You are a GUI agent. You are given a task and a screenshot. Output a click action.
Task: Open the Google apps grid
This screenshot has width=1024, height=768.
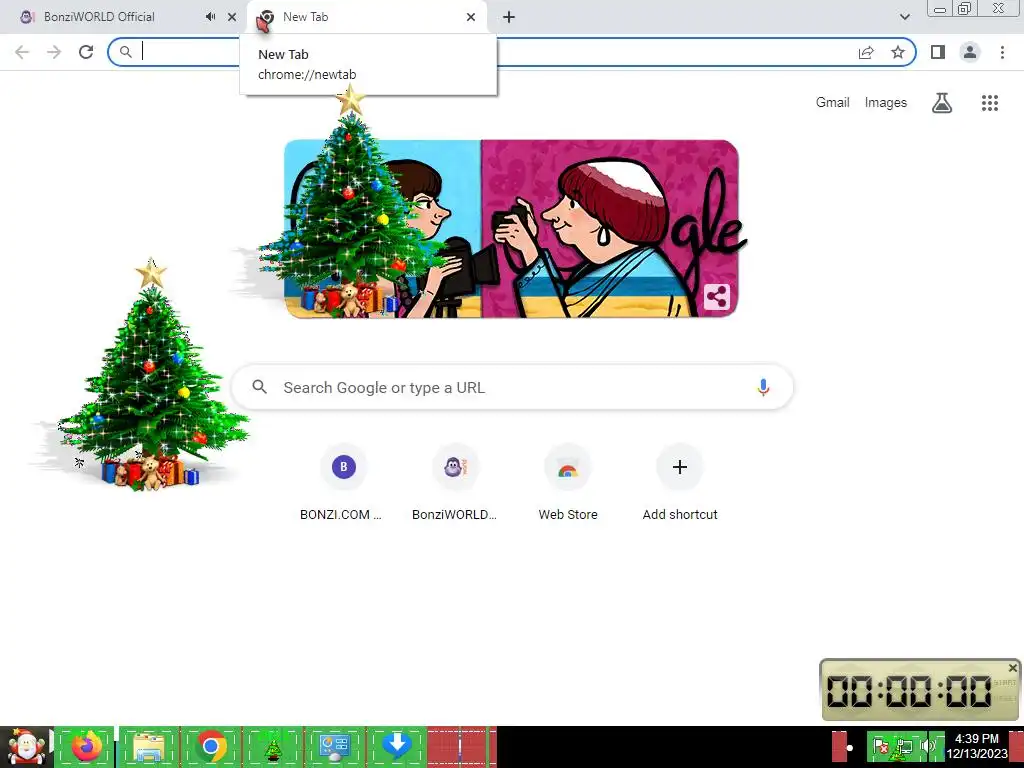click(x=989, y=103)
